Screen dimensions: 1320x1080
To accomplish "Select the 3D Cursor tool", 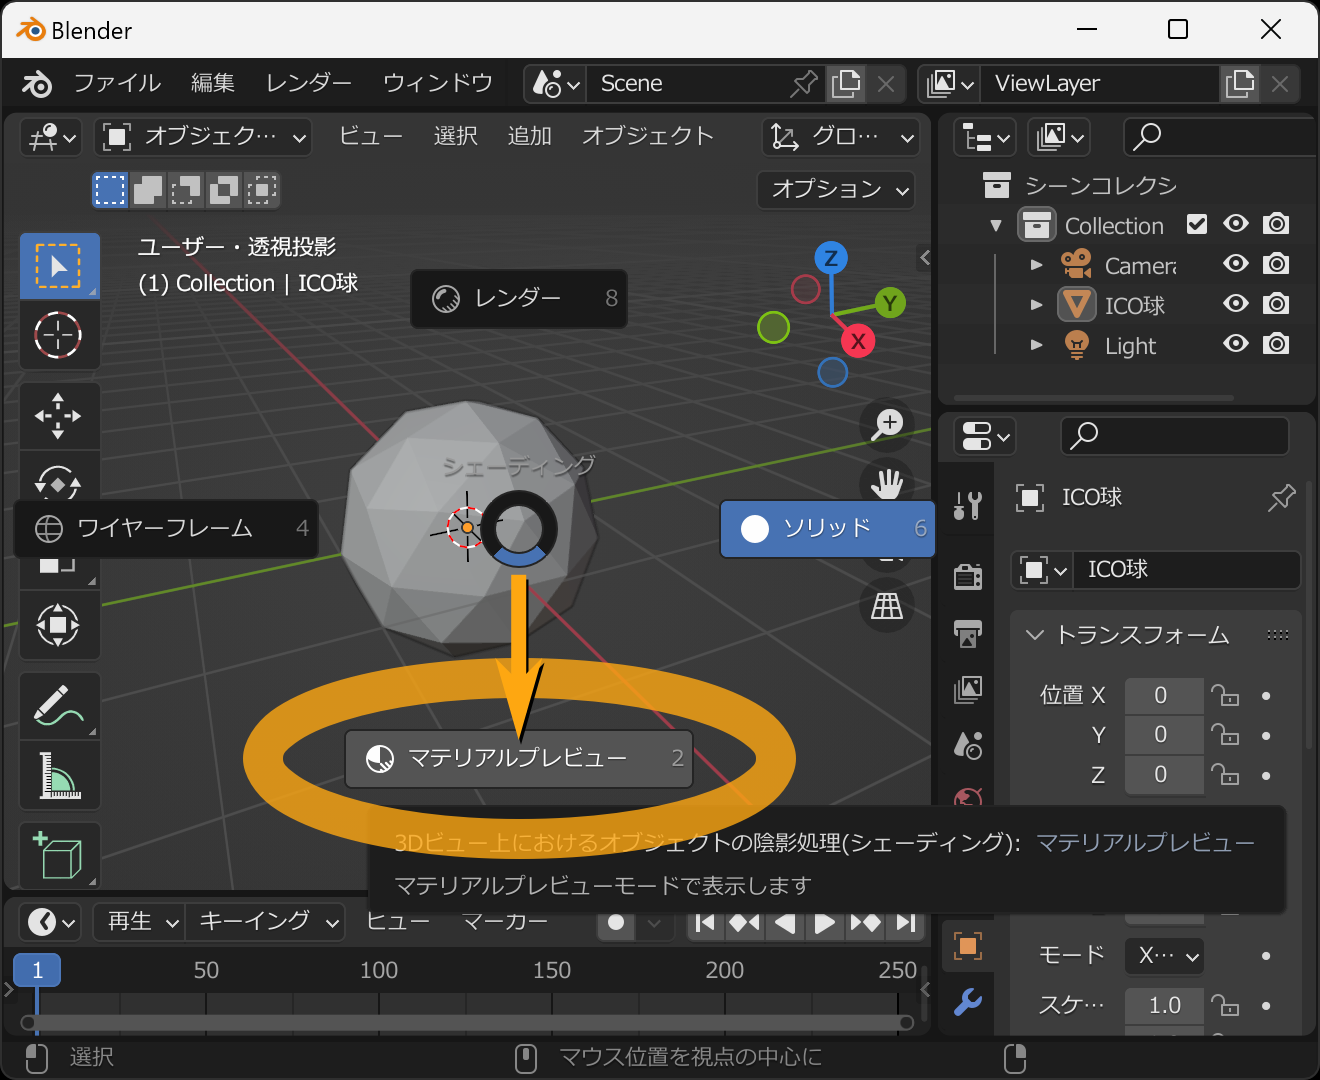I will click(x=59, y=335).
